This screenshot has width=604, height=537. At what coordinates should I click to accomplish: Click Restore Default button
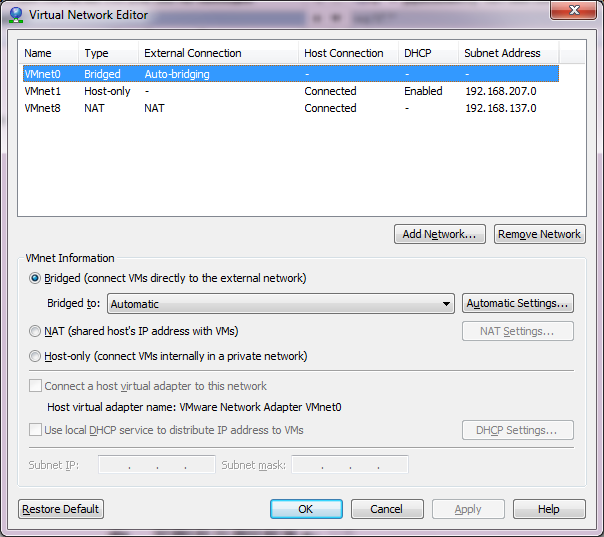tap(61, 509)
